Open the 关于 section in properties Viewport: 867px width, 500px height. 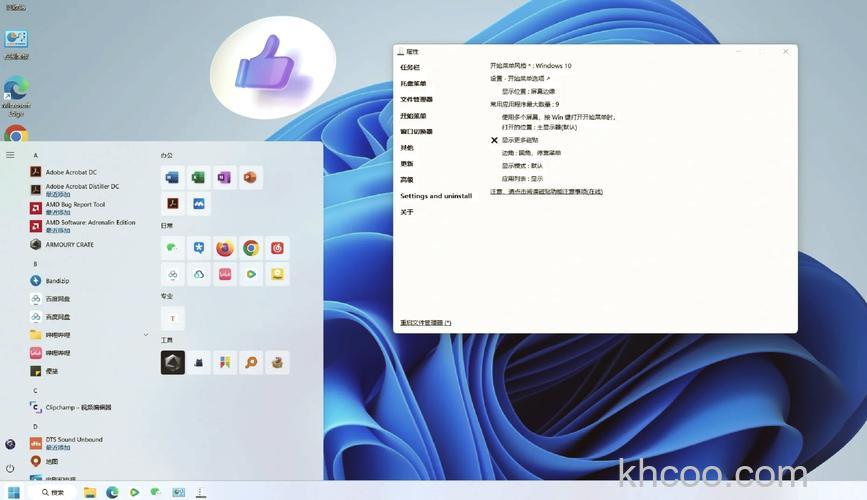click(406, 212)
